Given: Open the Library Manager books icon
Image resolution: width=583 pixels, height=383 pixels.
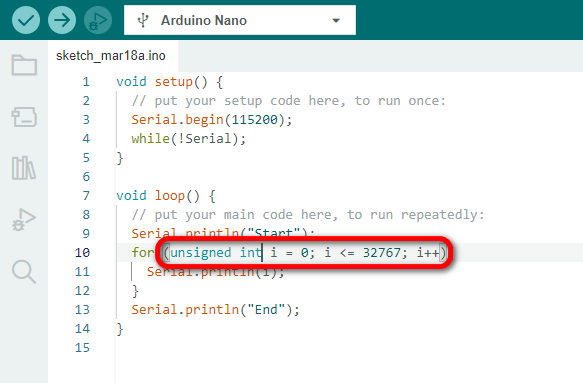Looking at the screenshot, I should 24,168.
